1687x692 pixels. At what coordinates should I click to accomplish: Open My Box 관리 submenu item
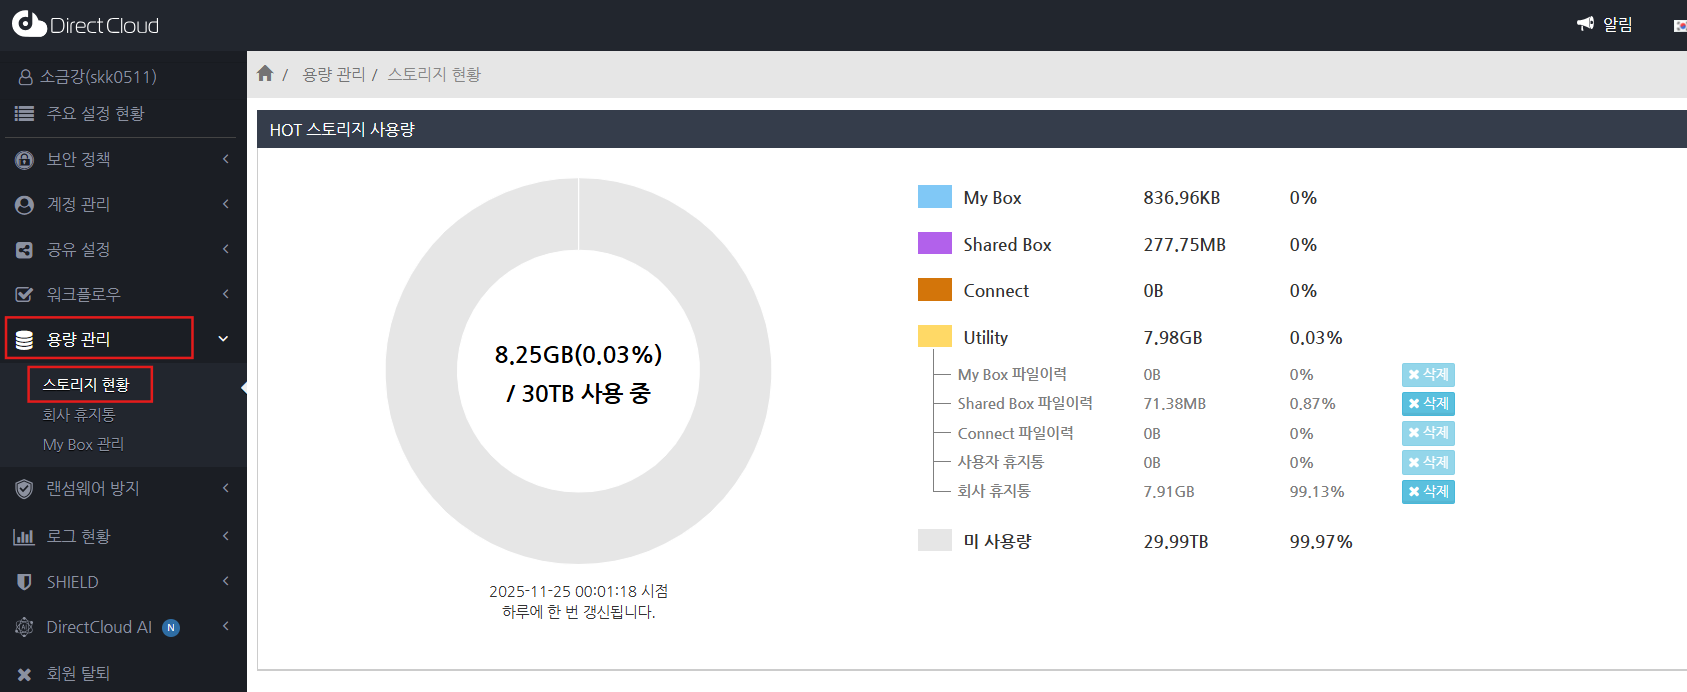(x=83, y=444)
